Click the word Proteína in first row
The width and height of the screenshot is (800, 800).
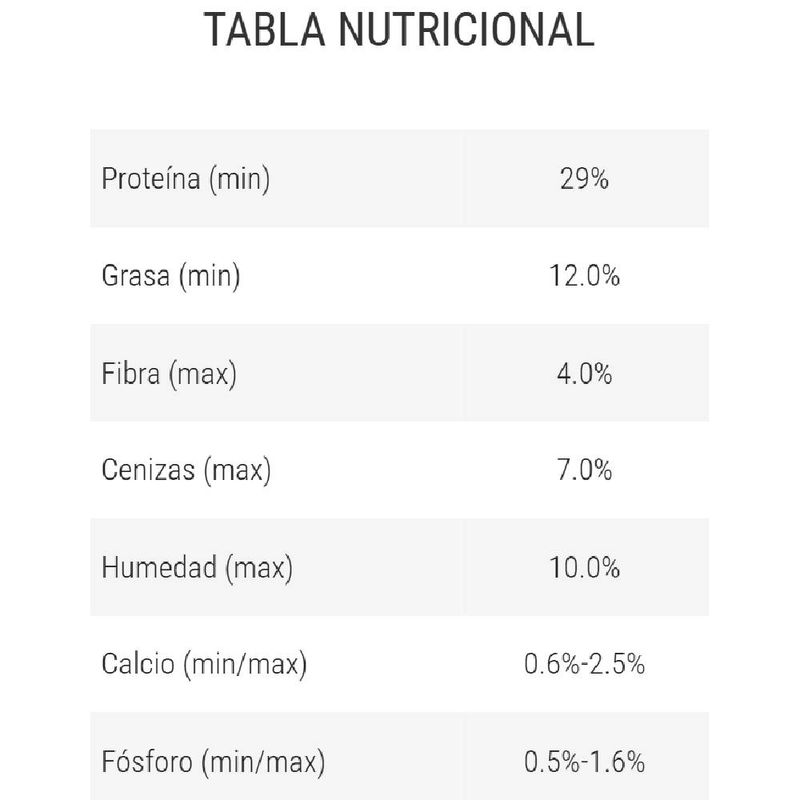pyautogui.click(x=151, y=179)
